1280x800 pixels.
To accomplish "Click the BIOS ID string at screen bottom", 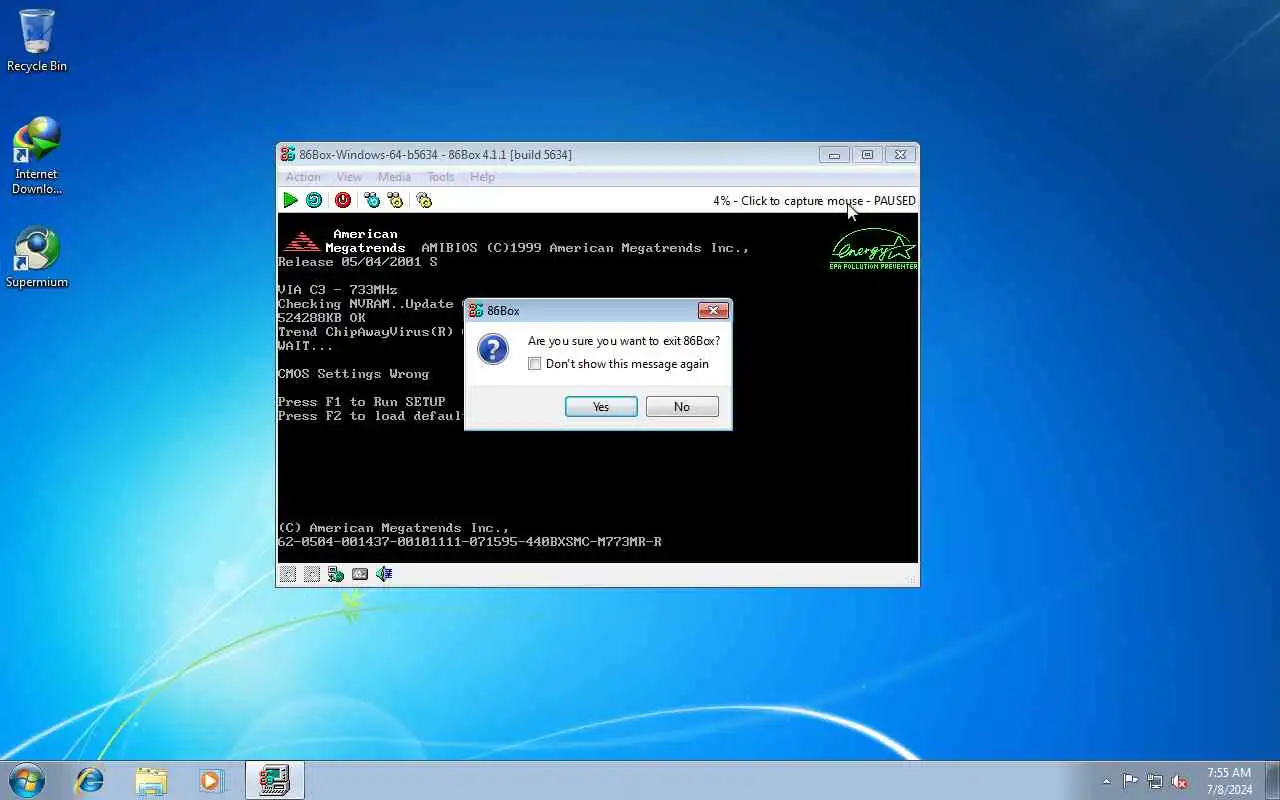I will pos(469,542).
